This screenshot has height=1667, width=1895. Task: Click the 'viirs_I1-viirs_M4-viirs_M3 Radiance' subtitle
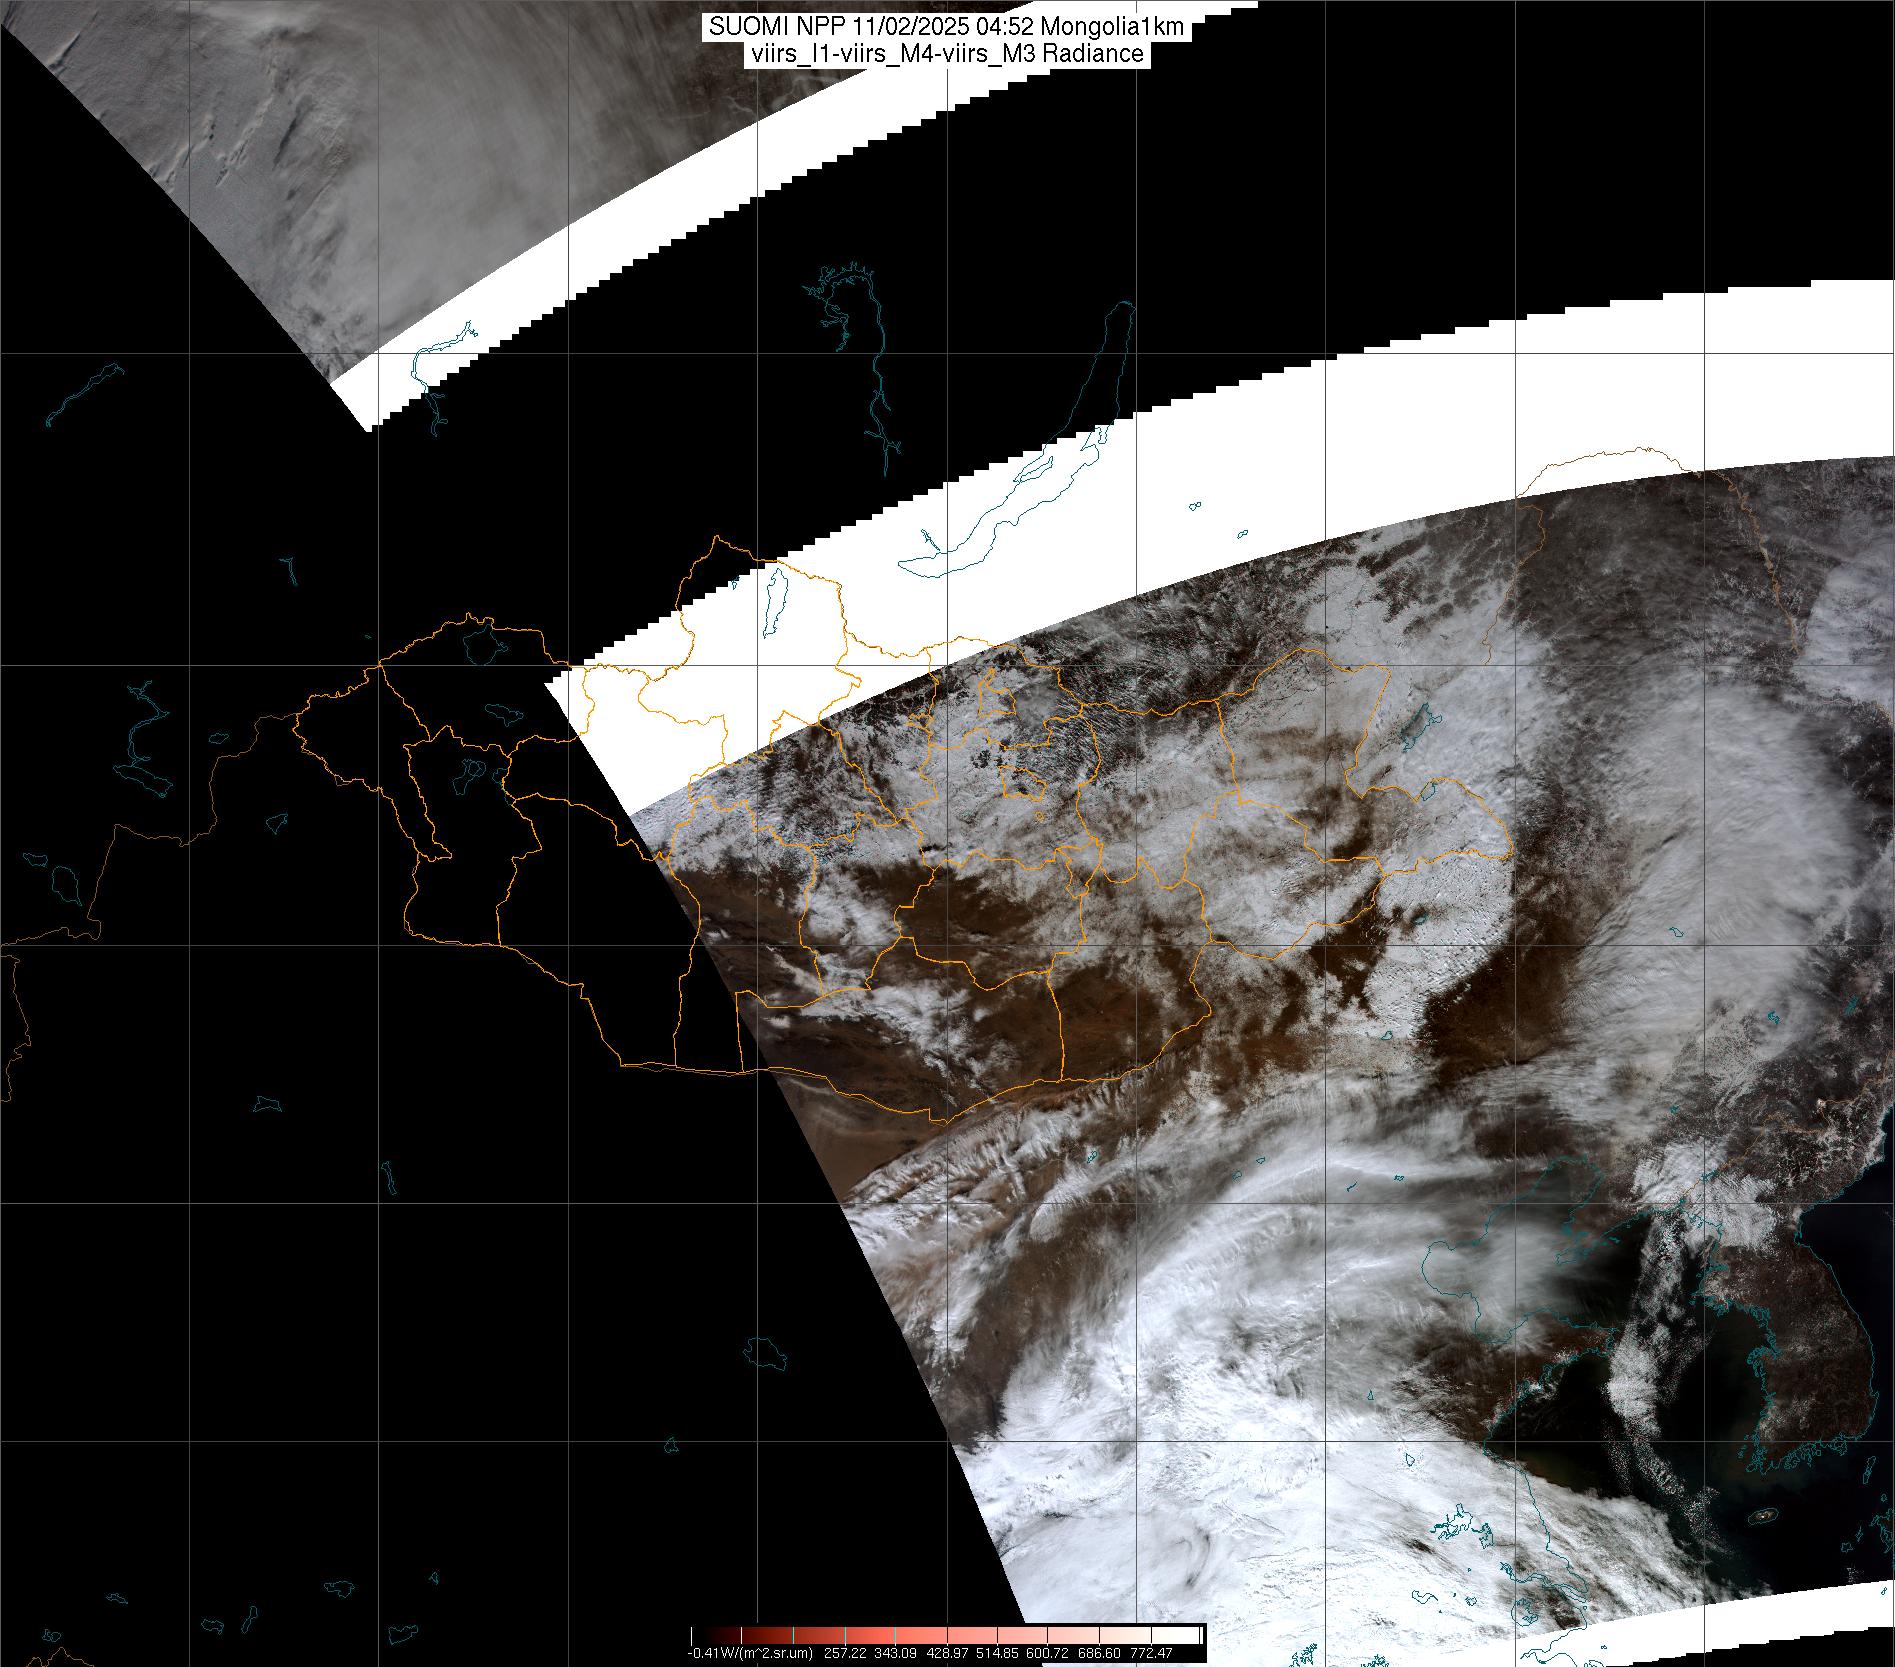point(946,54)
